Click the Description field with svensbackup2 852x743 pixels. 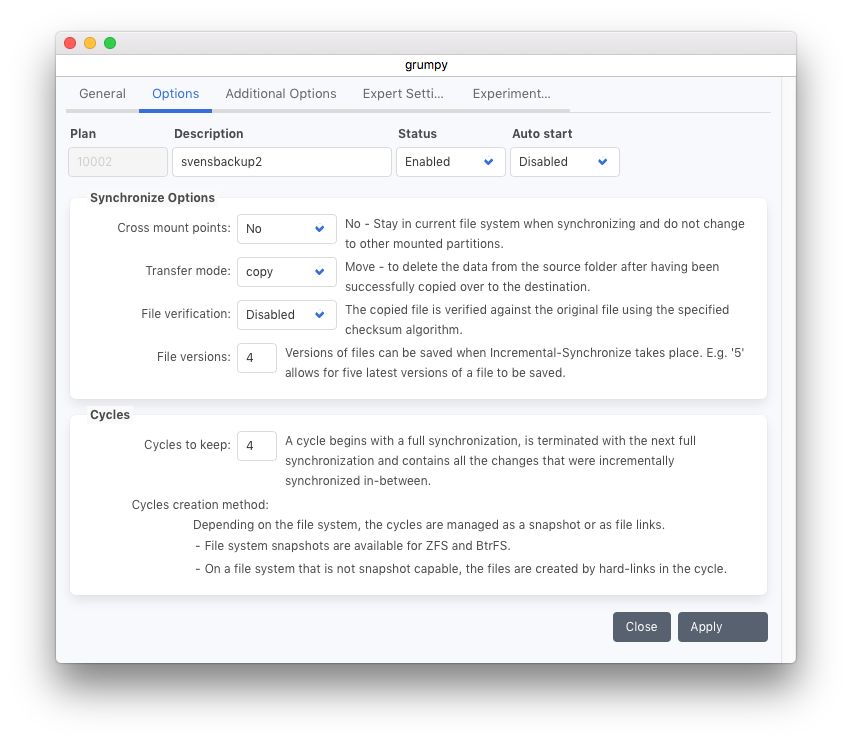tap(281, 162)
